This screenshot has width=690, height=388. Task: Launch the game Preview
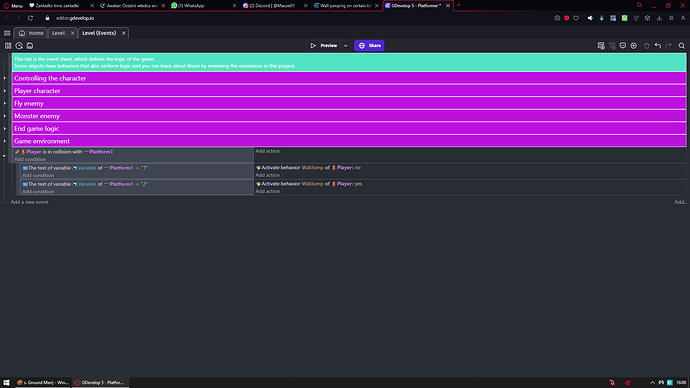pos(324,46)
